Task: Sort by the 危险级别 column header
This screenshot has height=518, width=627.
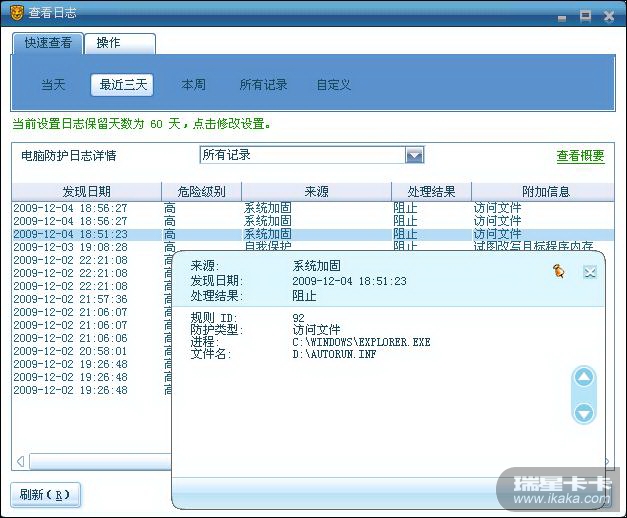Action: click(x=202, y=192)
